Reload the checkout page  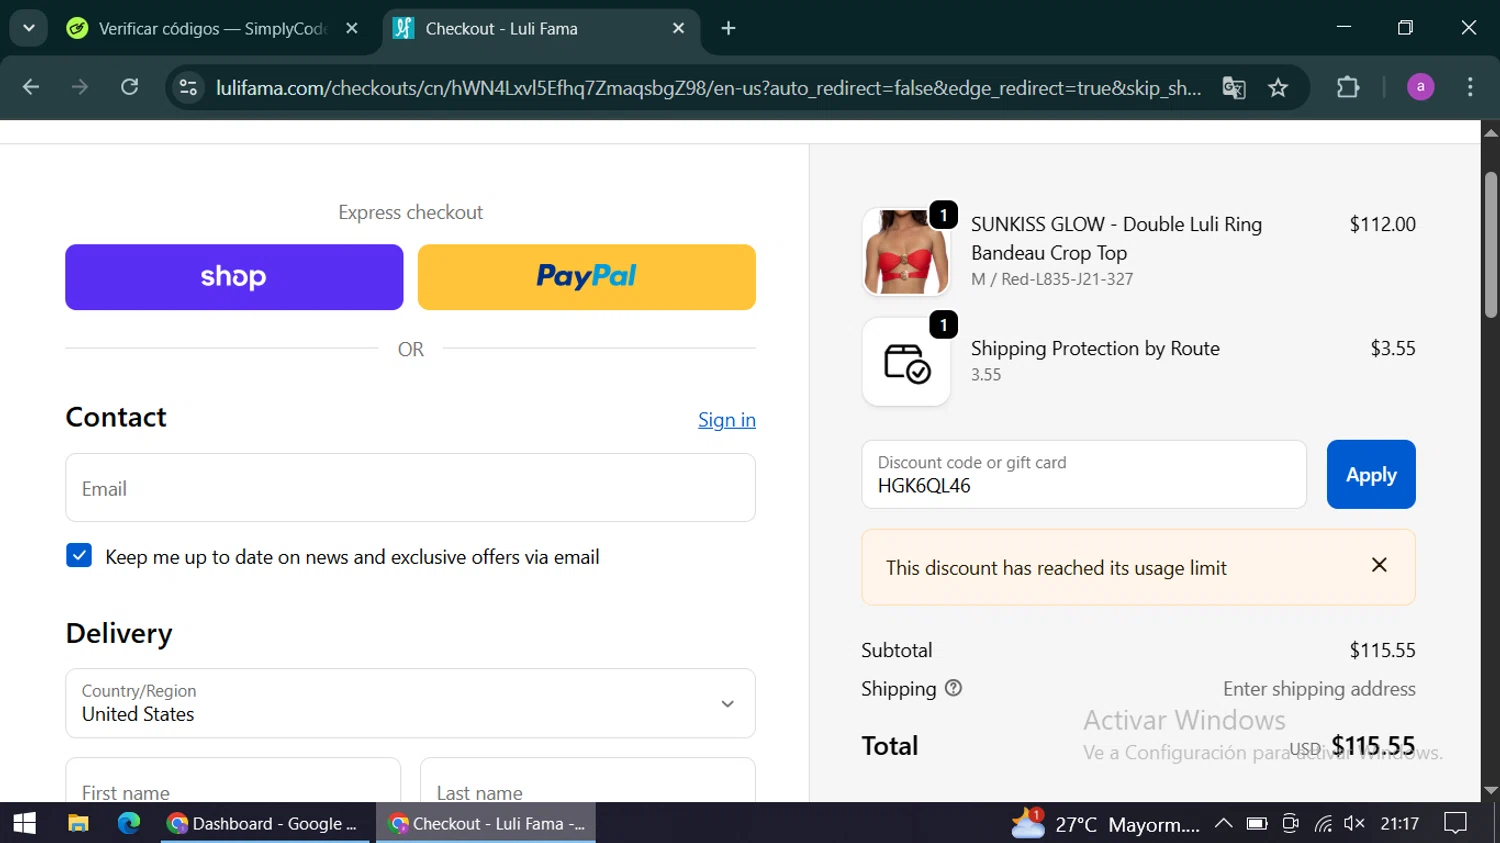[130, 87]
